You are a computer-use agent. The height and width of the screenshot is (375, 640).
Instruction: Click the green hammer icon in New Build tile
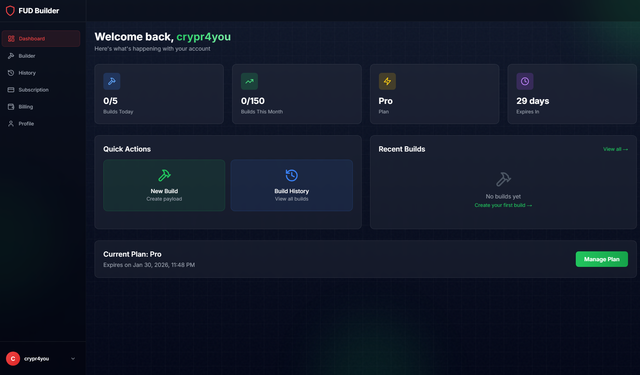click(x=164, y=175)
